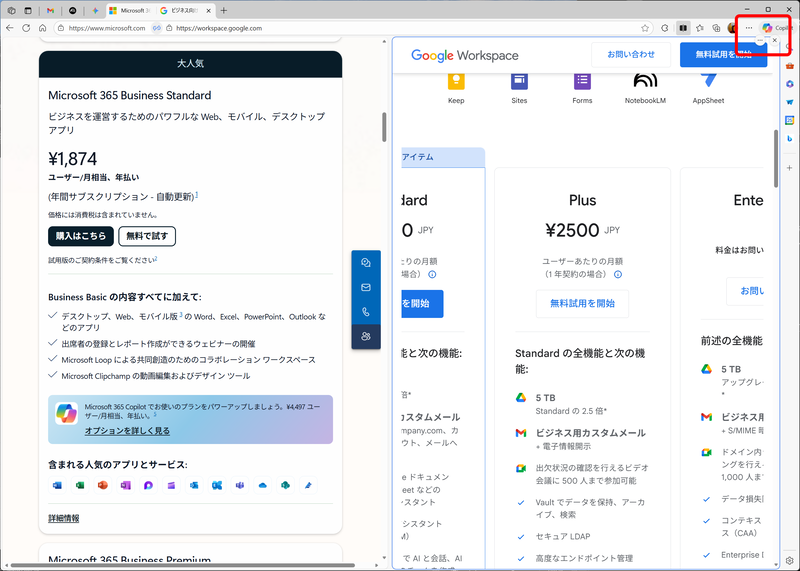Click the Google Sites icon
This screenshot has height=571, width=800.
pos(519,82)
